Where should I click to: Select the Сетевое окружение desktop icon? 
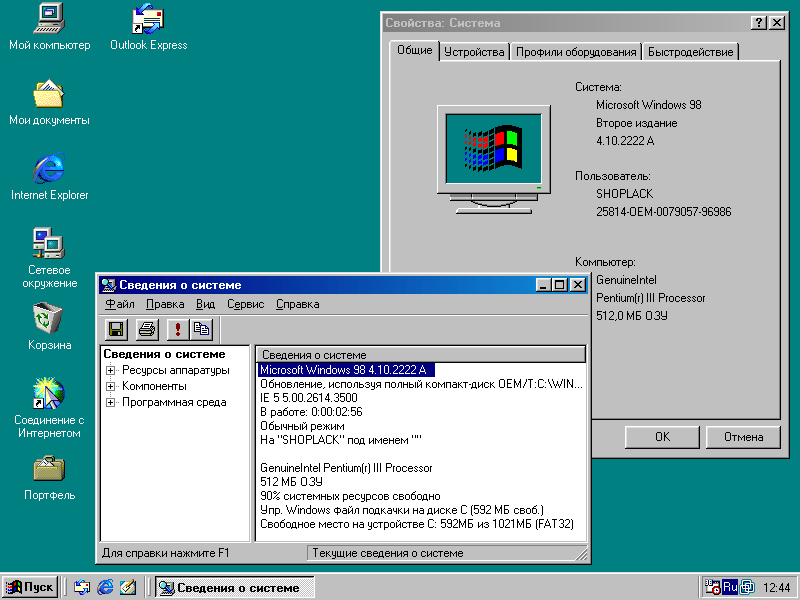click(x=49, y=258)
